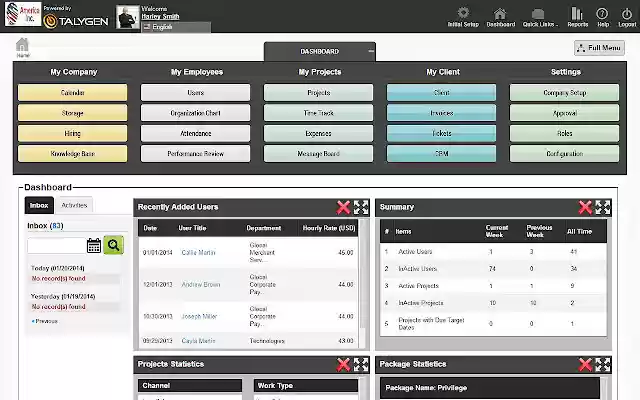Close the Recently Added Users panel
This screenshot has width=640, height=400.
pos(343,207)
